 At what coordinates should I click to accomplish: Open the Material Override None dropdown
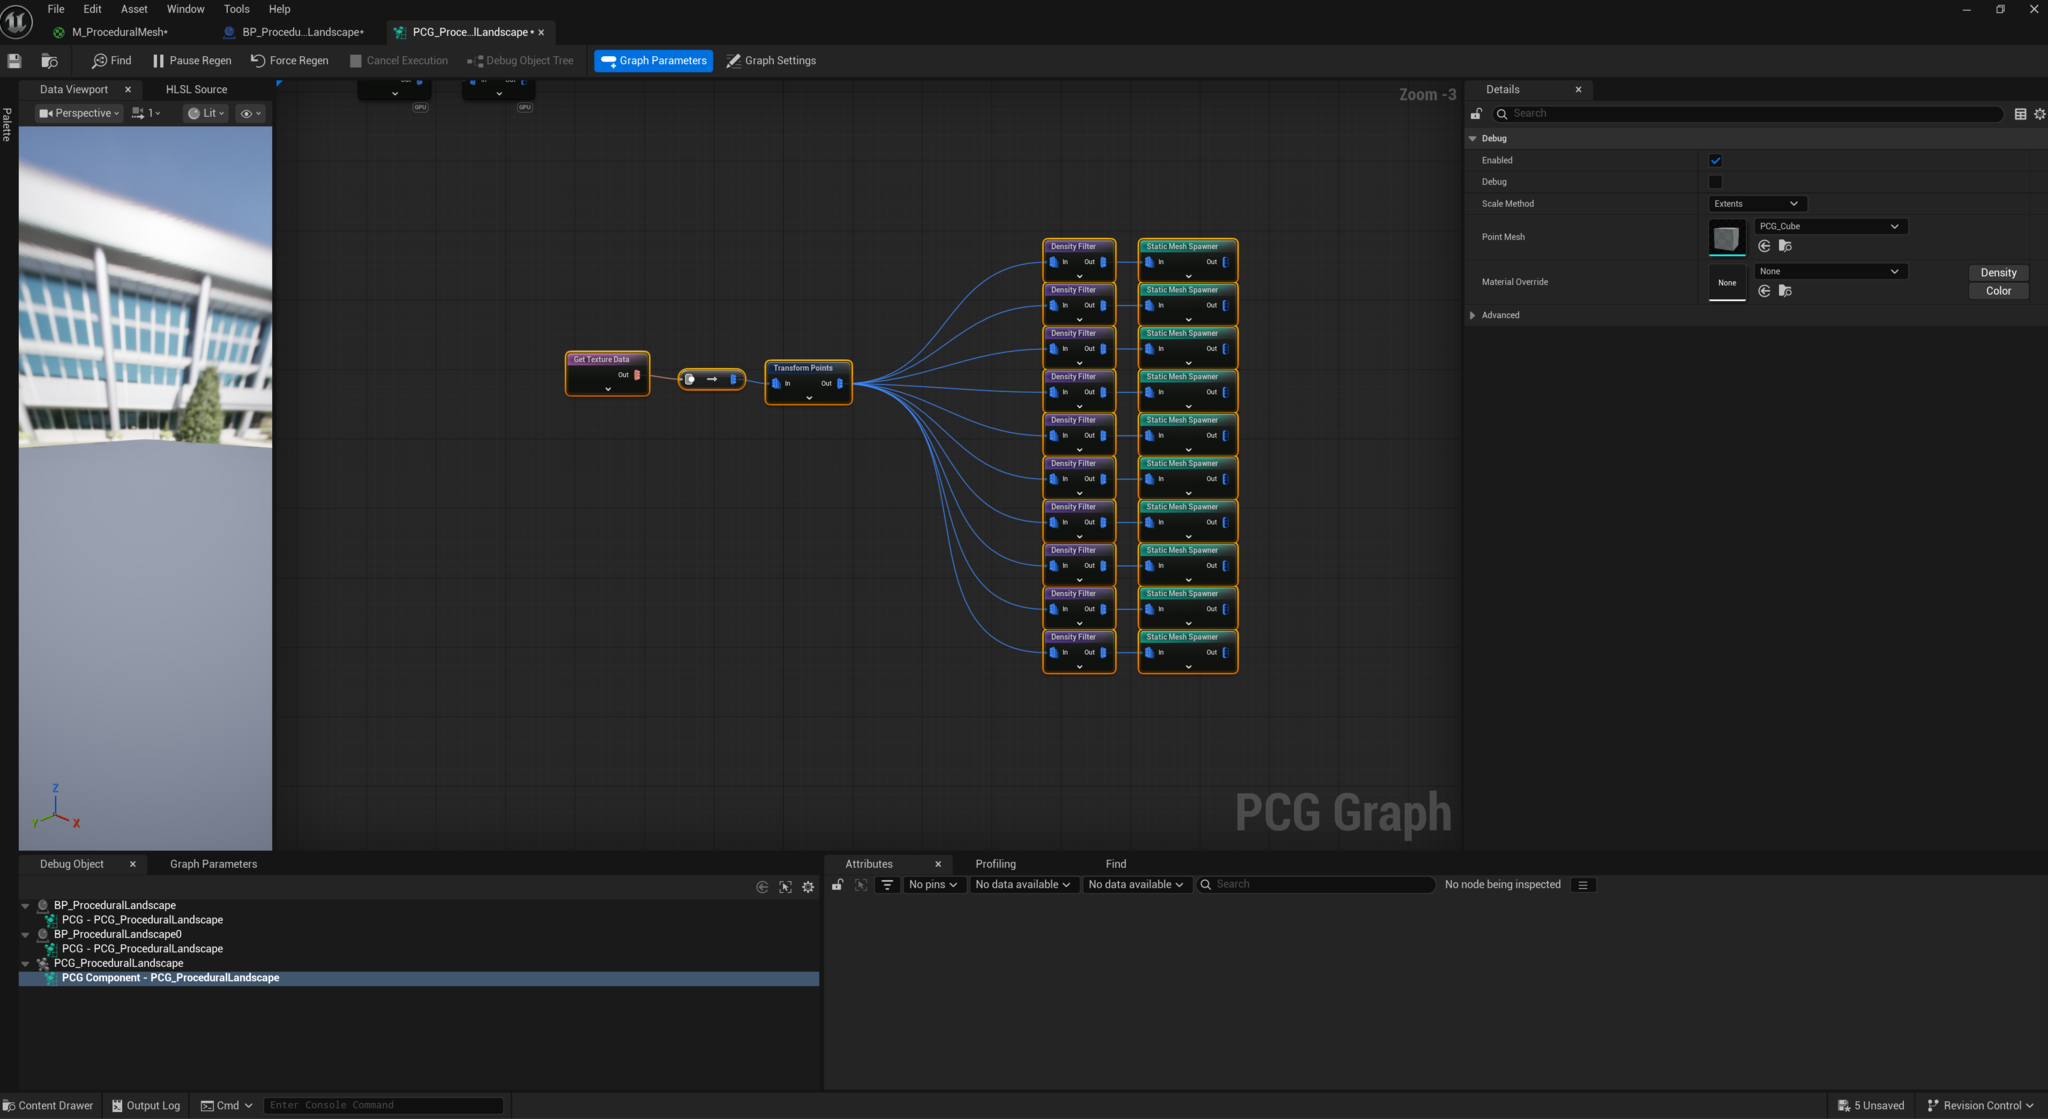coord(1830,272)
